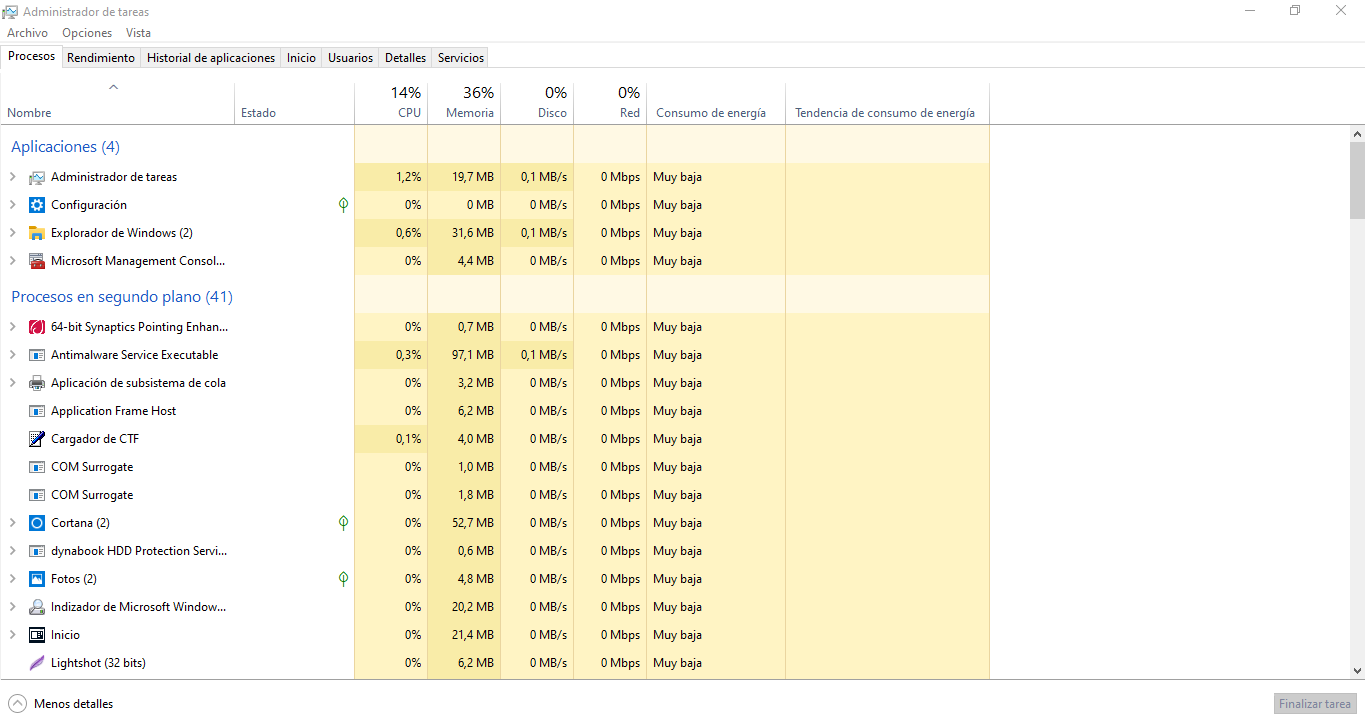Click the Fotos app icon
The image size is (1365, 728).
37,579
